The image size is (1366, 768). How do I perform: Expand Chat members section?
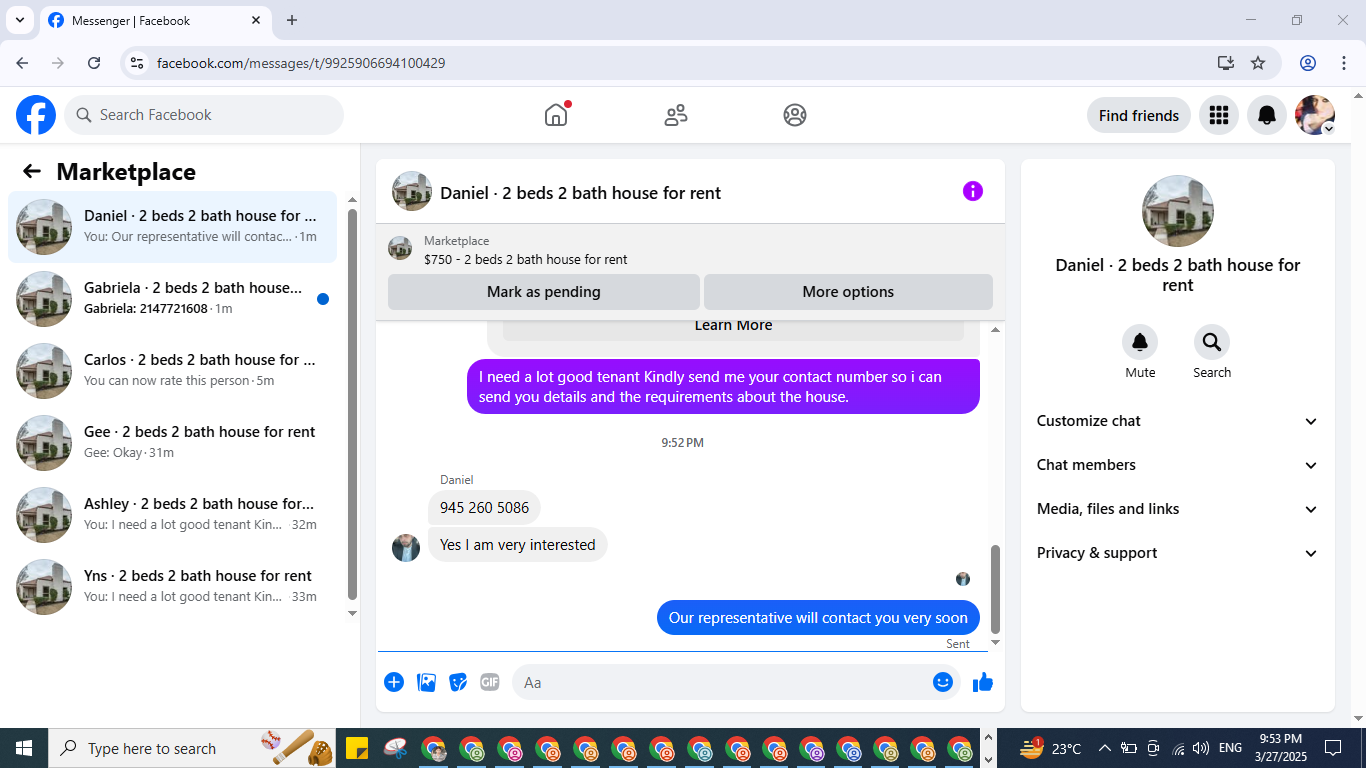(1178, 465)
